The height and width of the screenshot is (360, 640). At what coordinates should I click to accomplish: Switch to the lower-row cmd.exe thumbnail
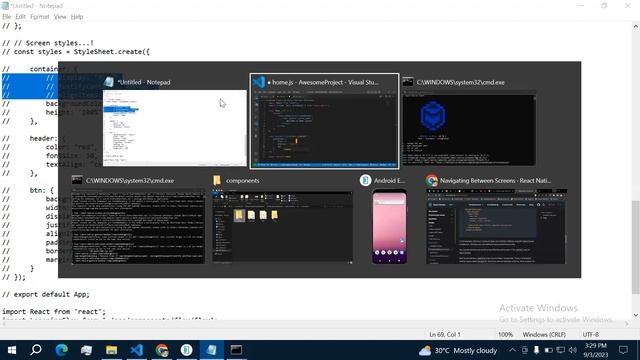tap(138, 227)
